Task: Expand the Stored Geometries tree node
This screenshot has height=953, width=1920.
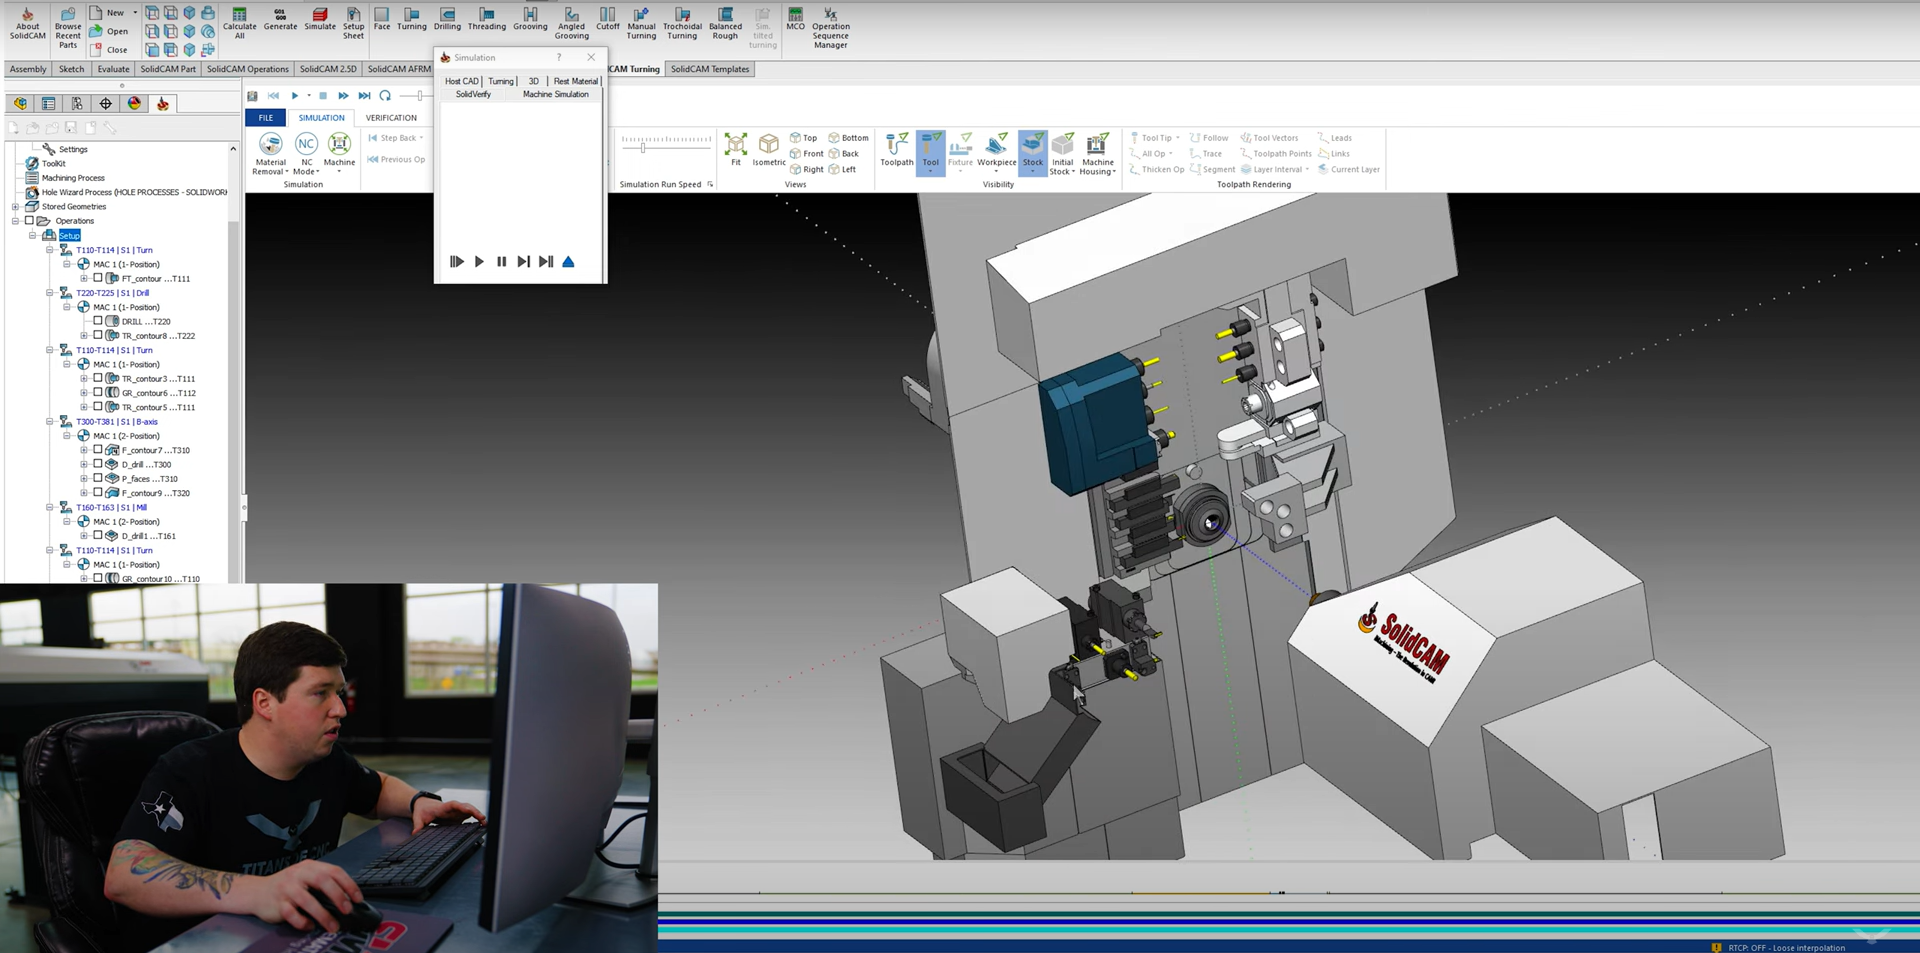Action: pos(15,207)
